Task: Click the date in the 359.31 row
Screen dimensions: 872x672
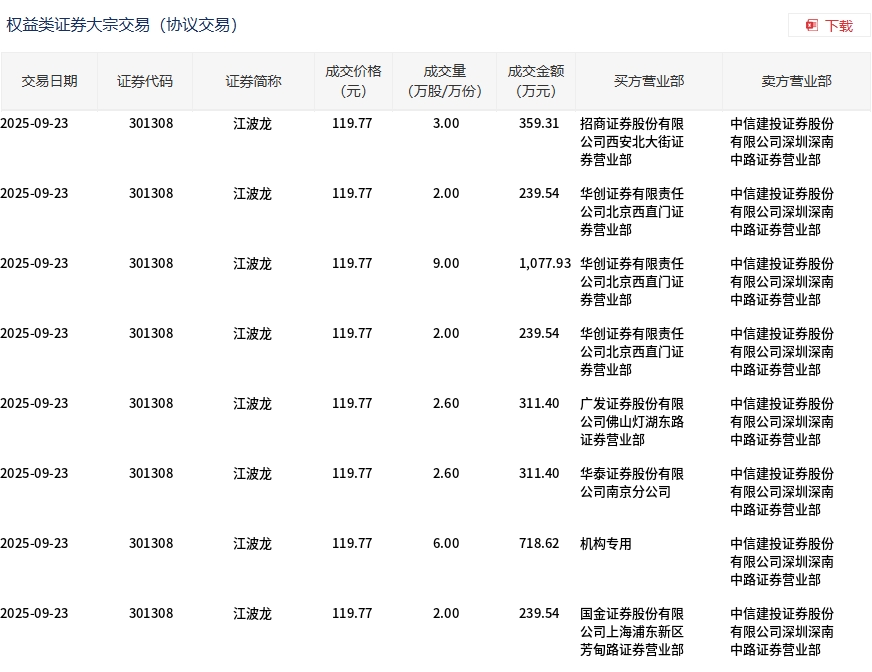Action: [34, 123]
